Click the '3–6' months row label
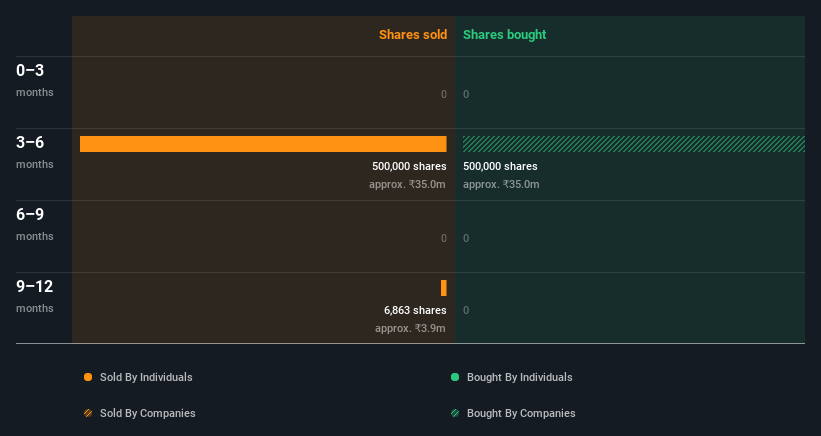The width and height of the screenshot is (821, 436). point(30,142)
